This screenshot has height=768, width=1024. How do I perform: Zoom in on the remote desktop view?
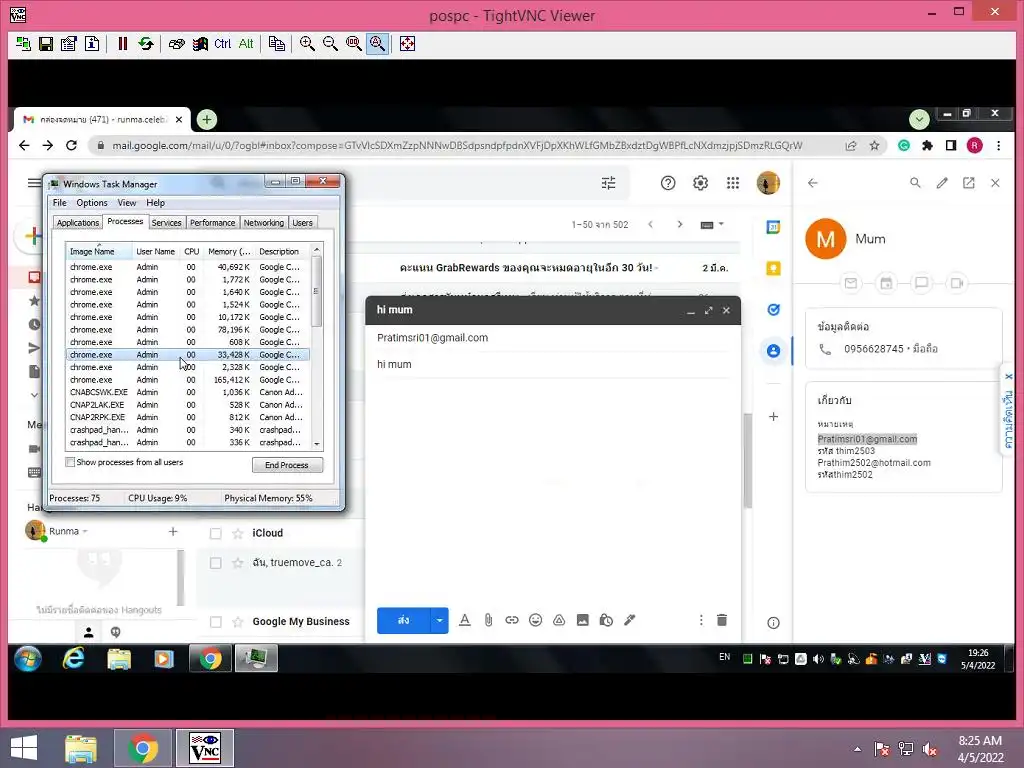pyautogui.click(x=307, y=44)
